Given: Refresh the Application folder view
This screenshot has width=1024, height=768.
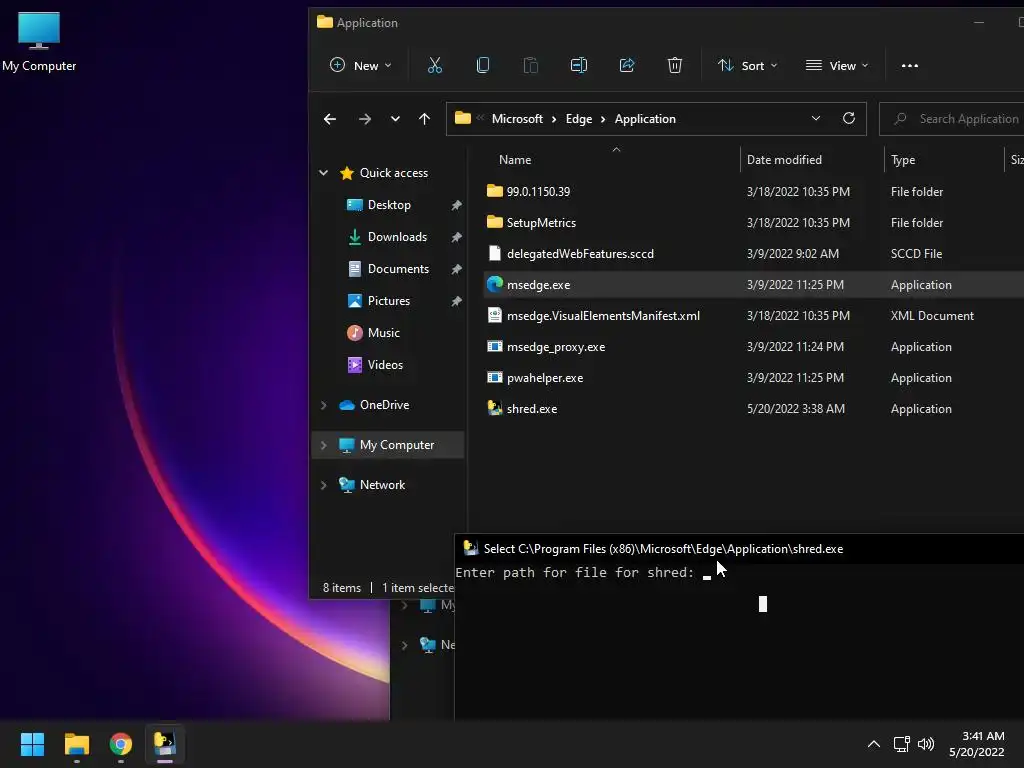Looking at the screenshot, I should tap(848, 118).
